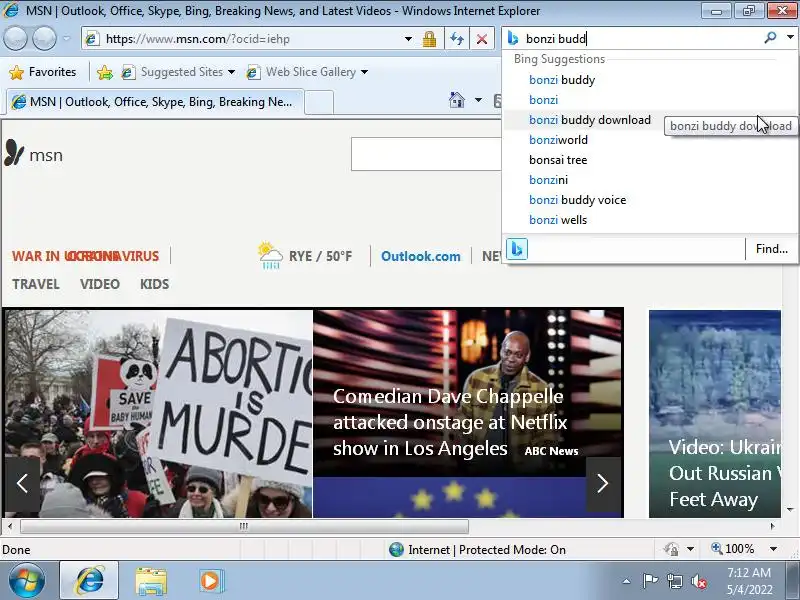Viewport: 800px width, 600px height.
Task: Click the Bing provider icon in suggestions footer
Action: 517,249
